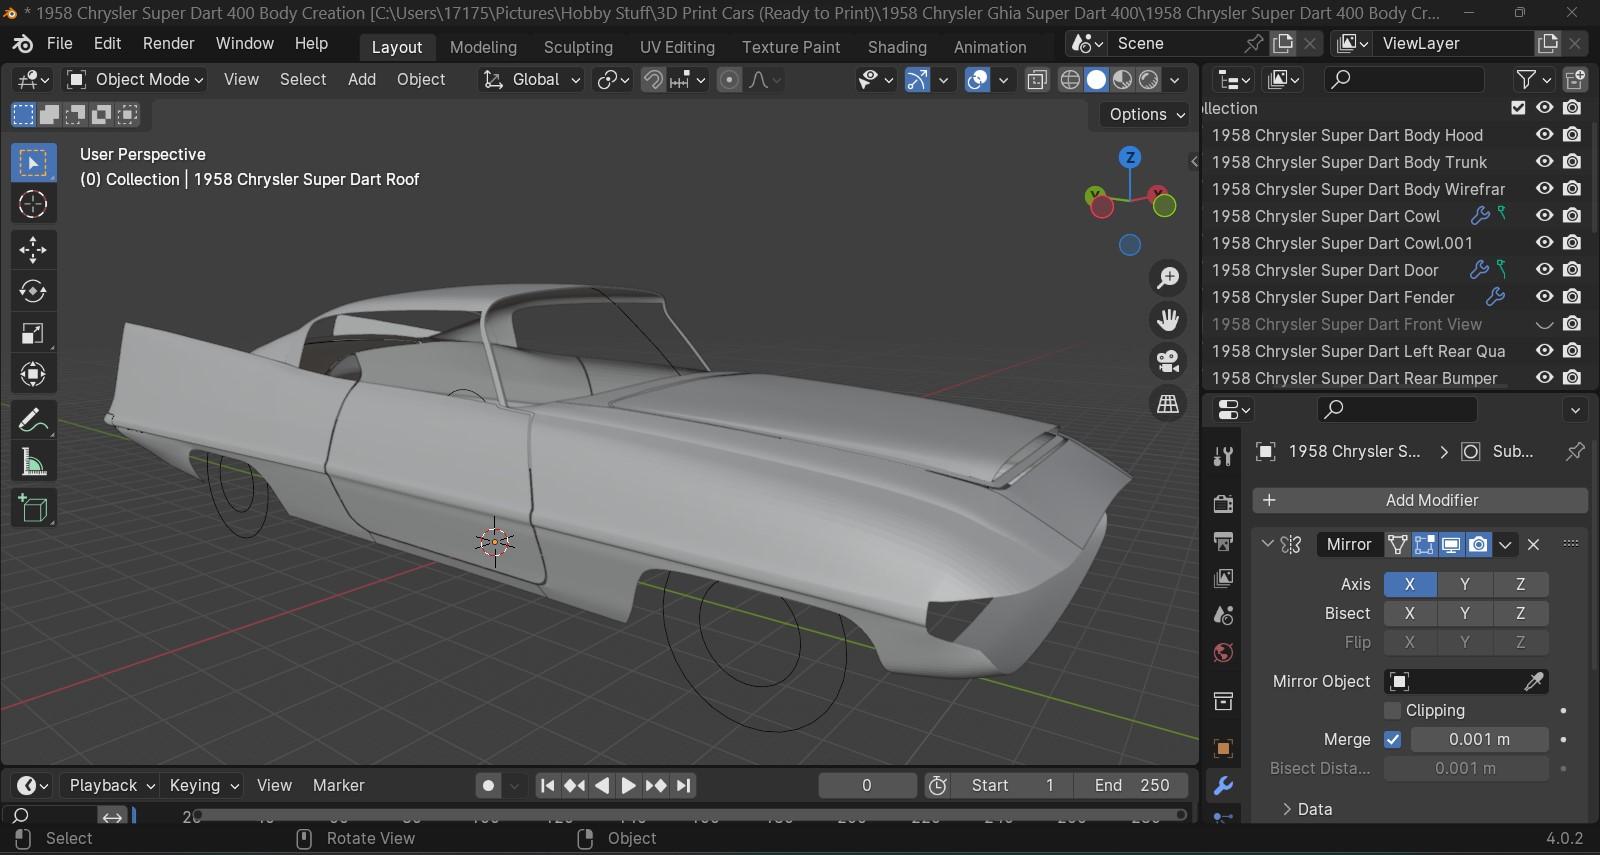Screen dimensions: 1600x855
Task: Toggle Mirror axis Y
Action: (1465, 584)
